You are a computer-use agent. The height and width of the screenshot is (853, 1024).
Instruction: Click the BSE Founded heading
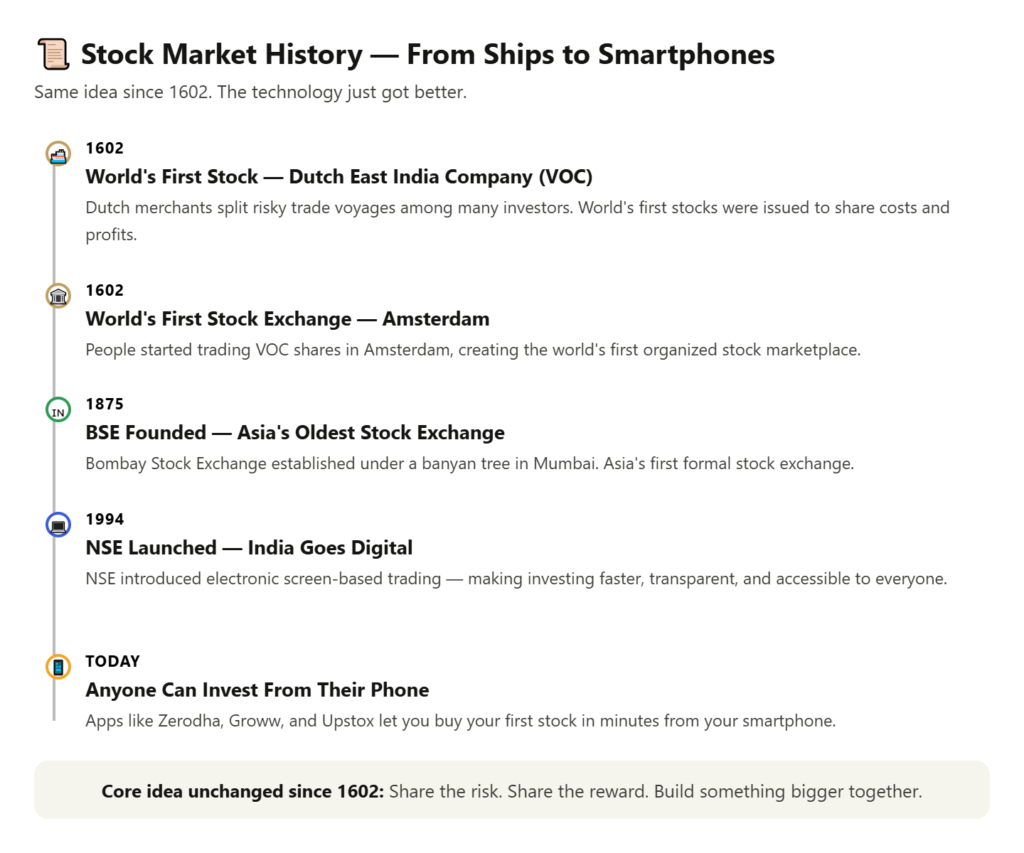click(x=294, y=433)
